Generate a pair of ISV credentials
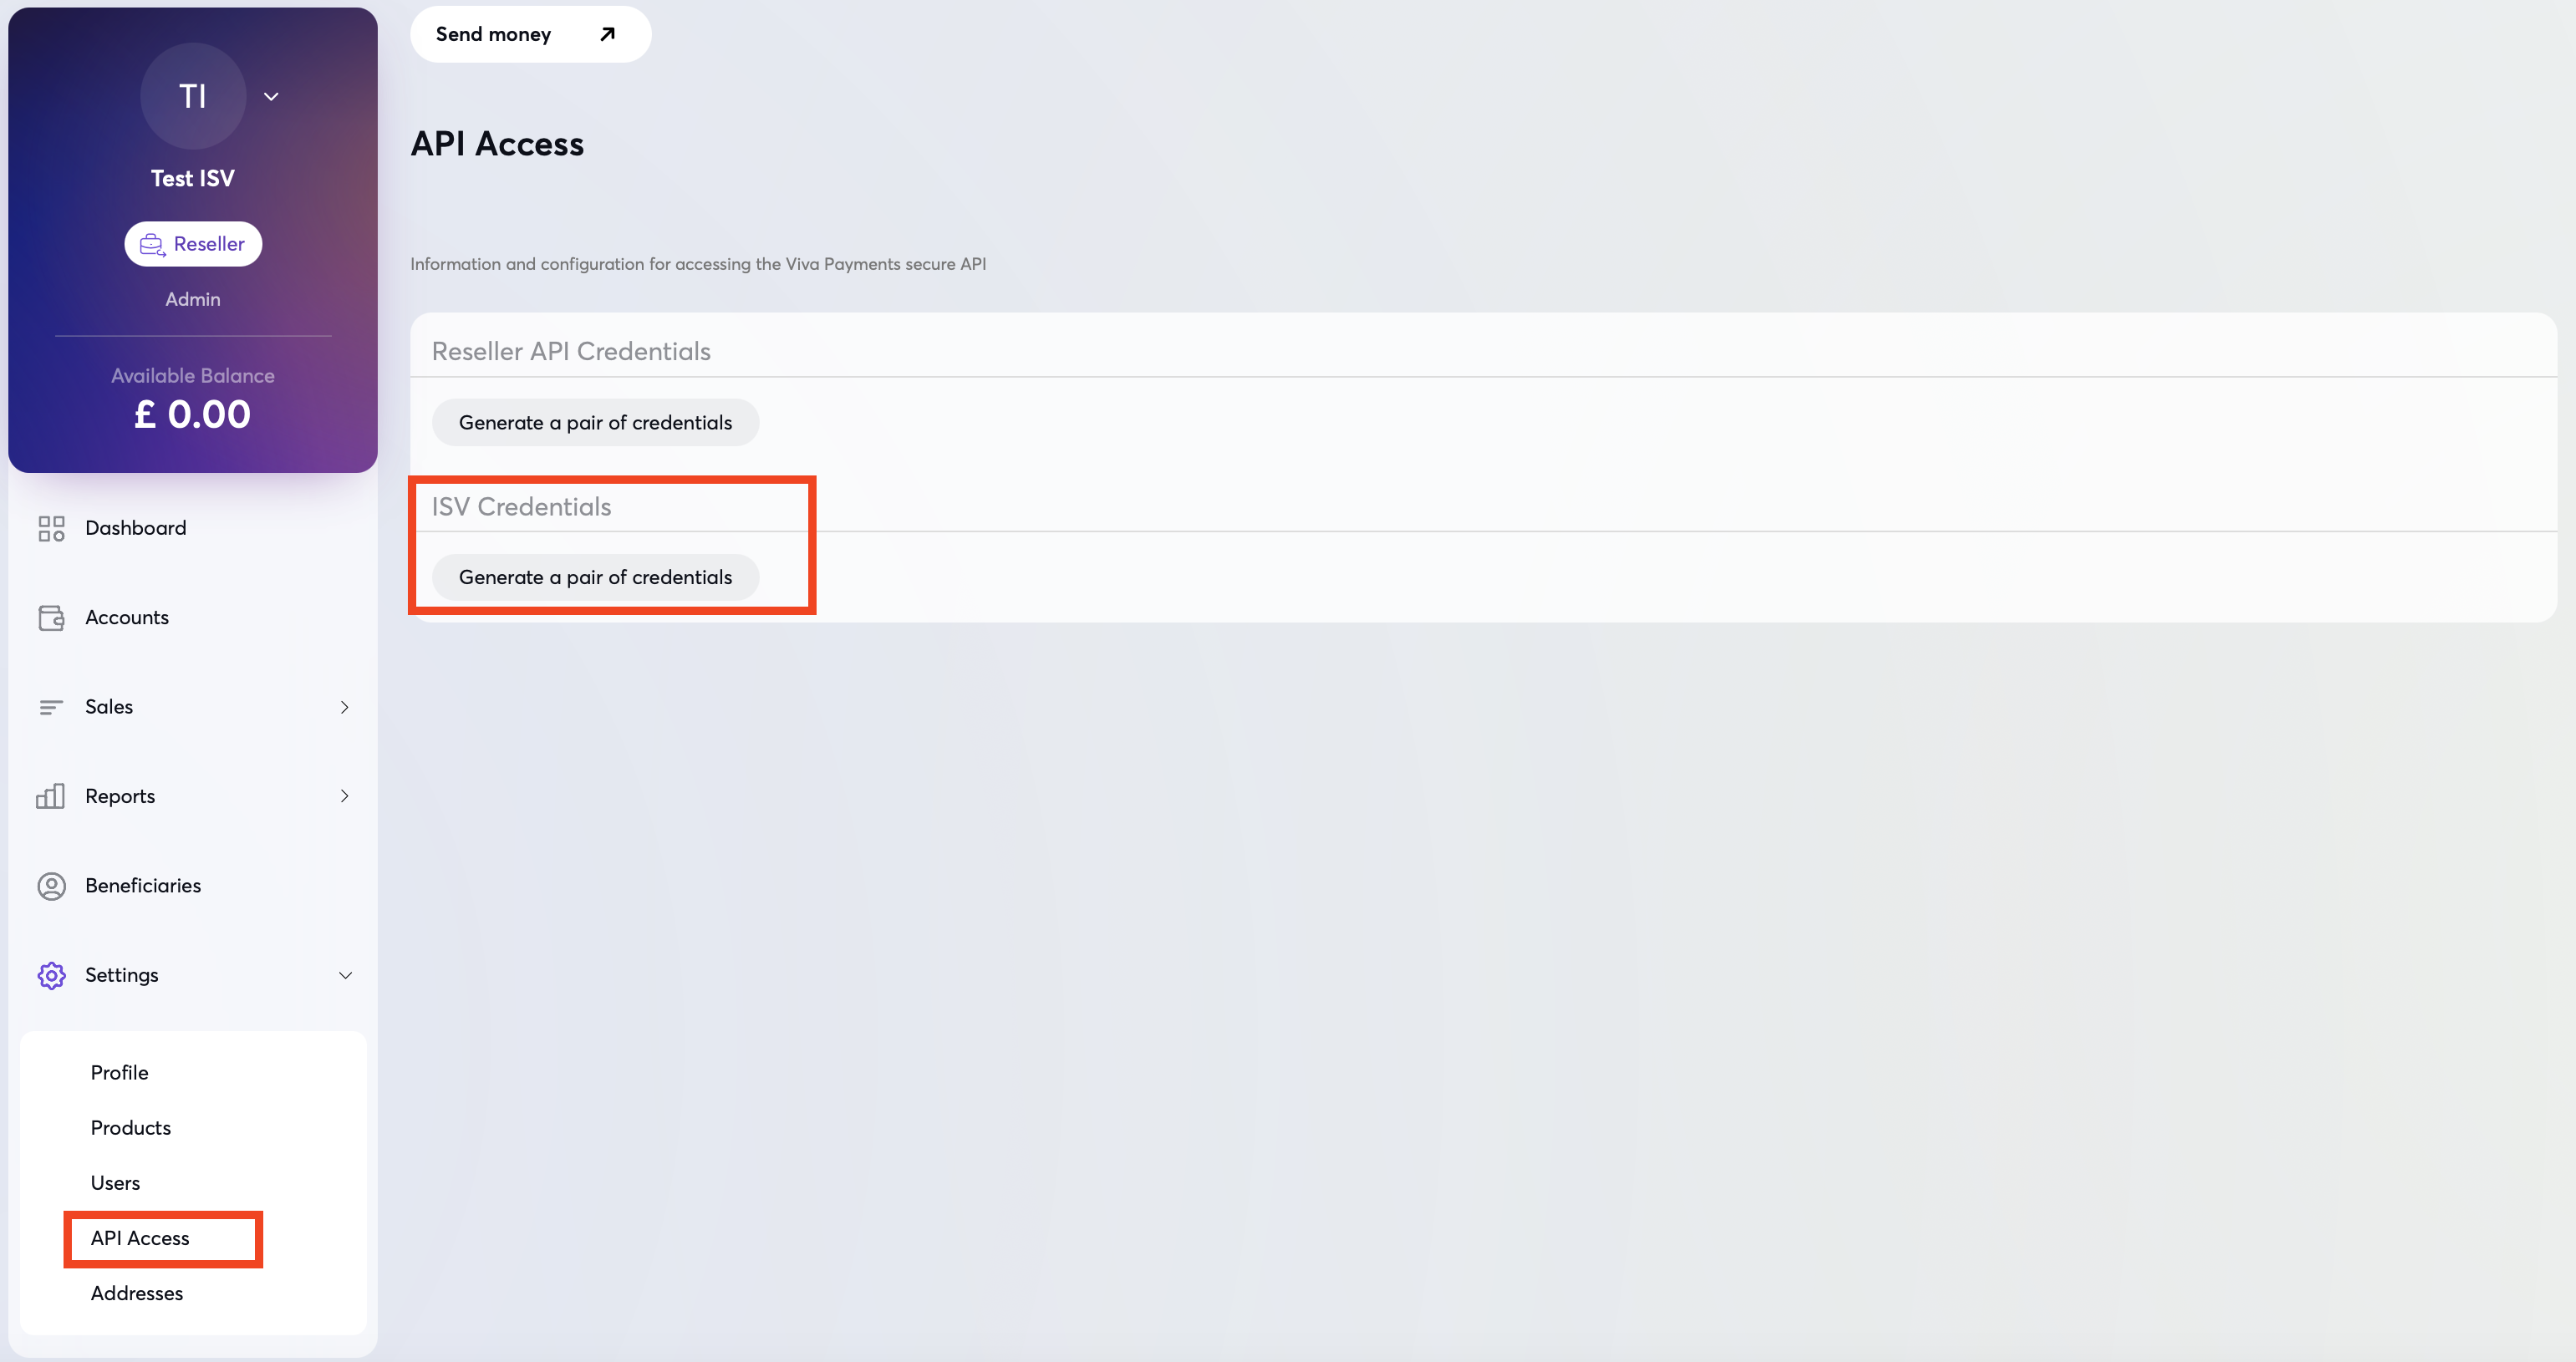Viewport: 2576px width, 1362px height. pos(595,577)
